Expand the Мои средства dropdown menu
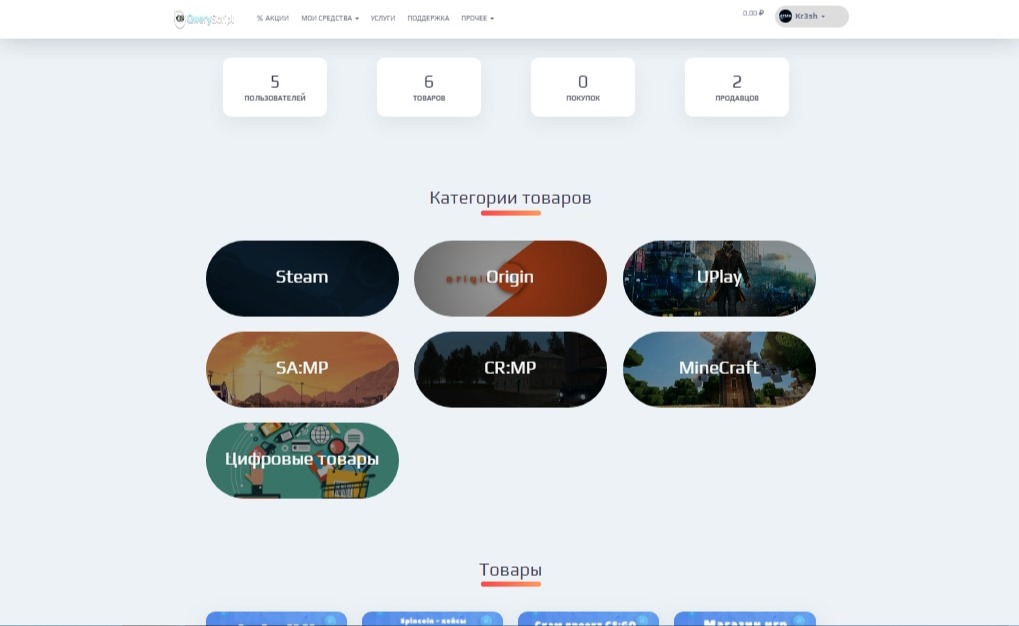 coord(329,18)
